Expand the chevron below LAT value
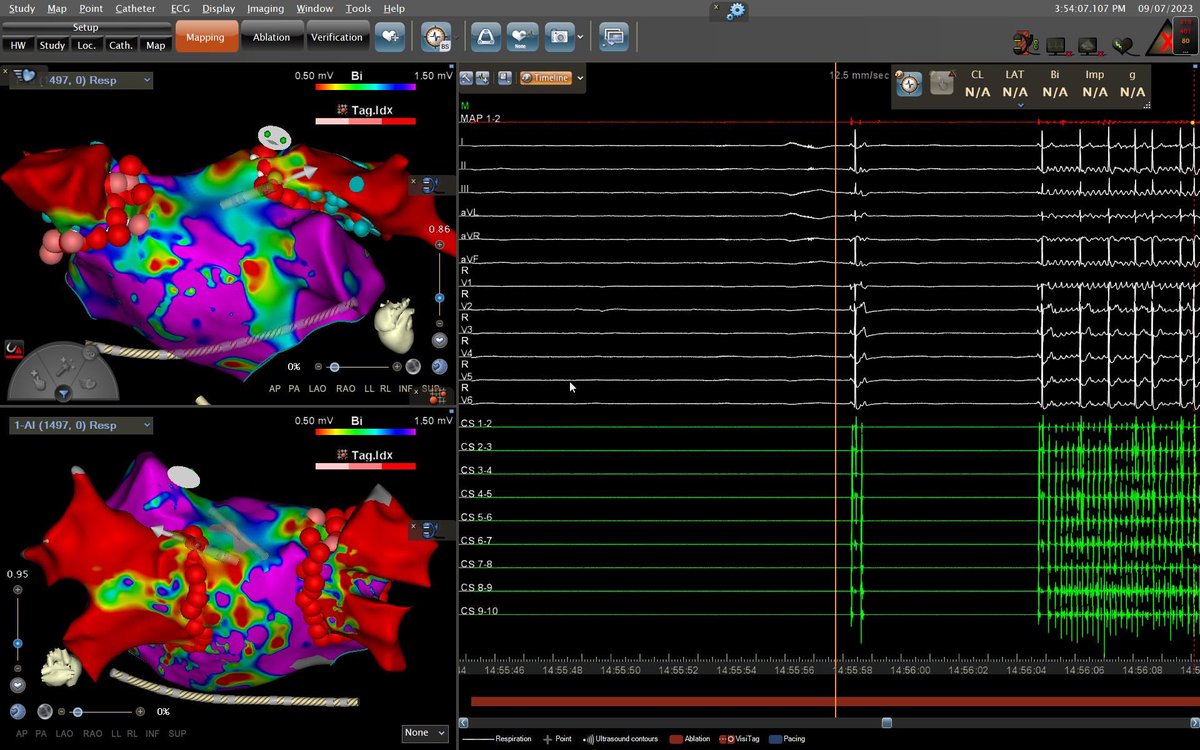The width and height of the screenshot is (1200, 750). click(x=1020, y=105)
